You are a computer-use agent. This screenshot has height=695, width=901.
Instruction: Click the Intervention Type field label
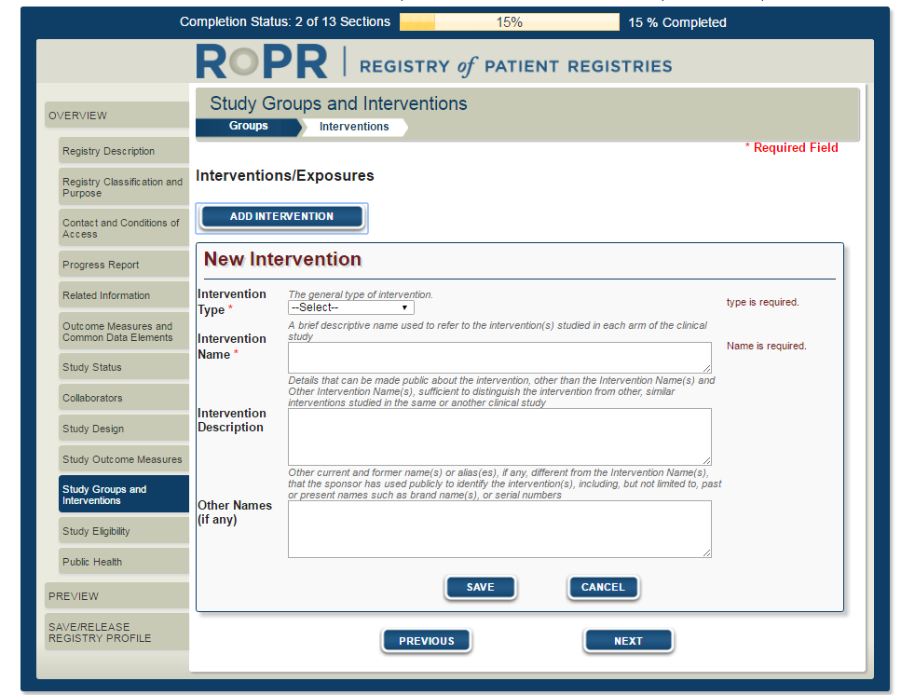pyautogui.click(x=232, y=302)
